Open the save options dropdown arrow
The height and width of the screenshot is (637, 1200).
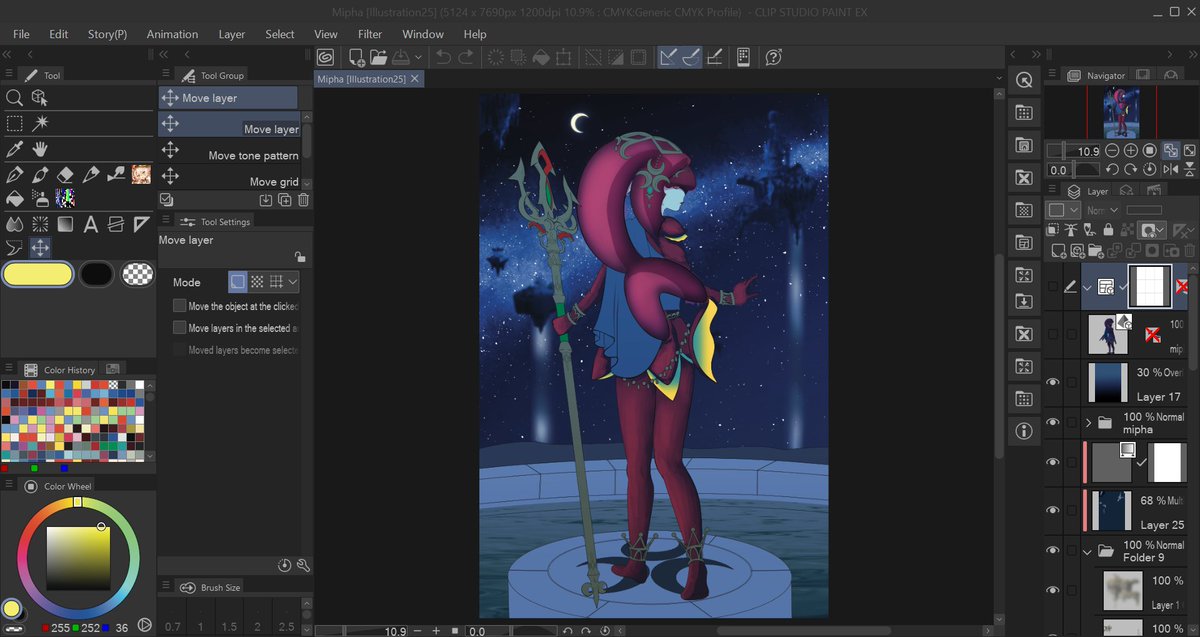(418, 58)
